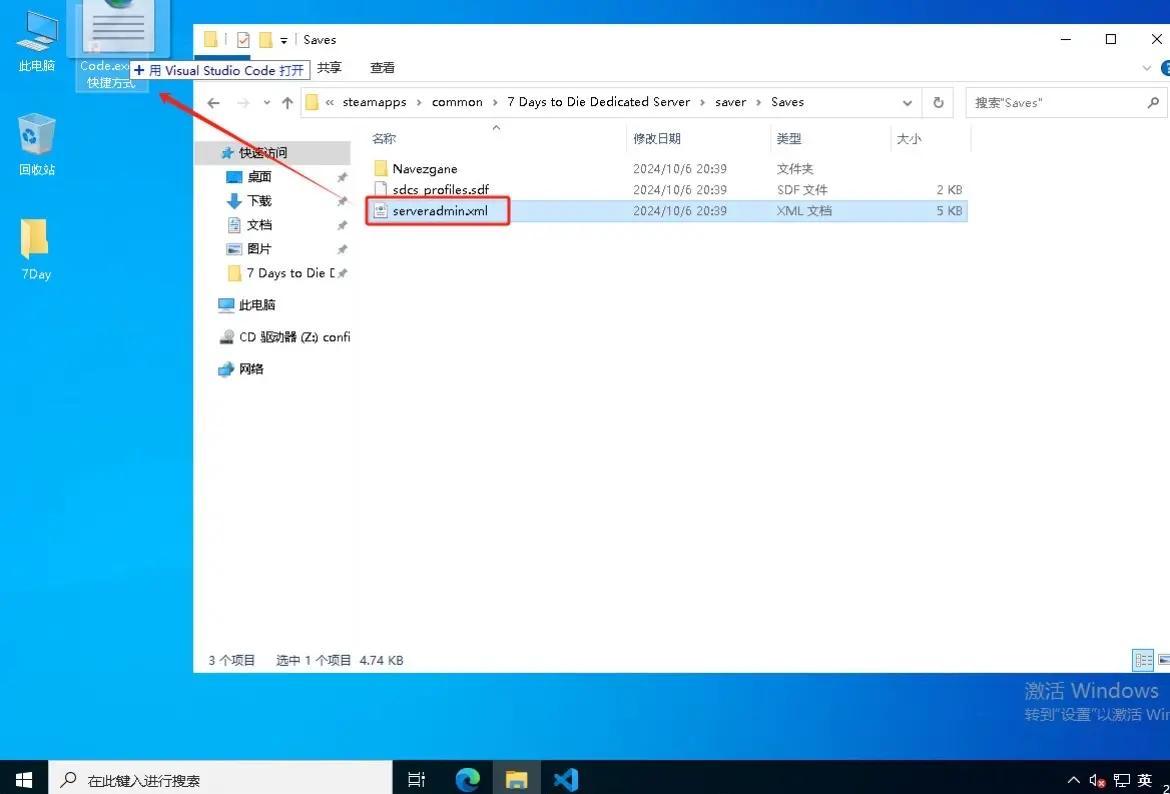Sort files by 修改日期 column header
Screen dimensions: 1170x794
[x=655, y=139]
